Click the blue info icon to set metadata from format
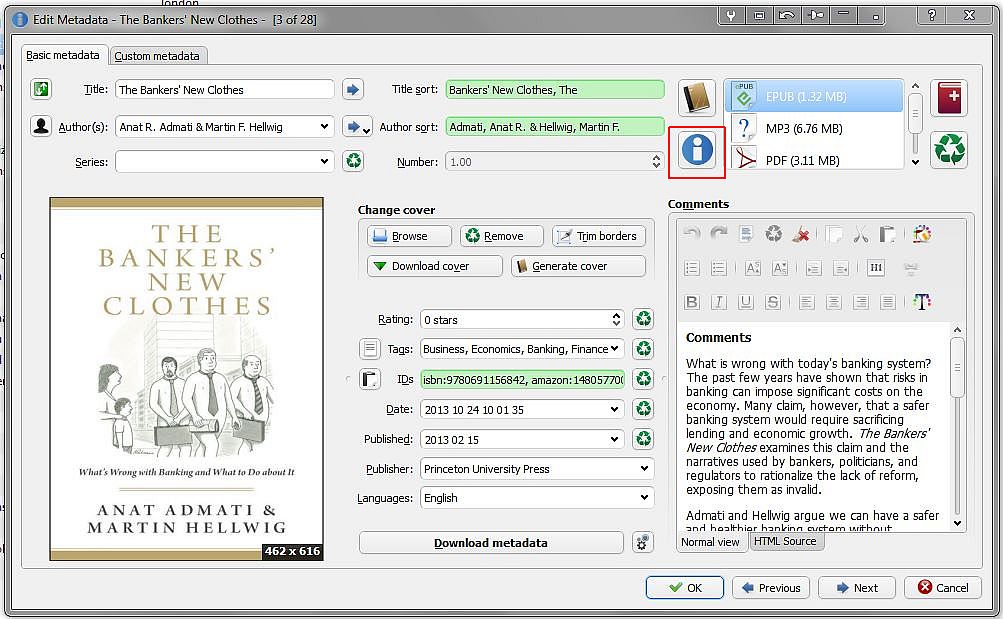 [x=697, y=150]
